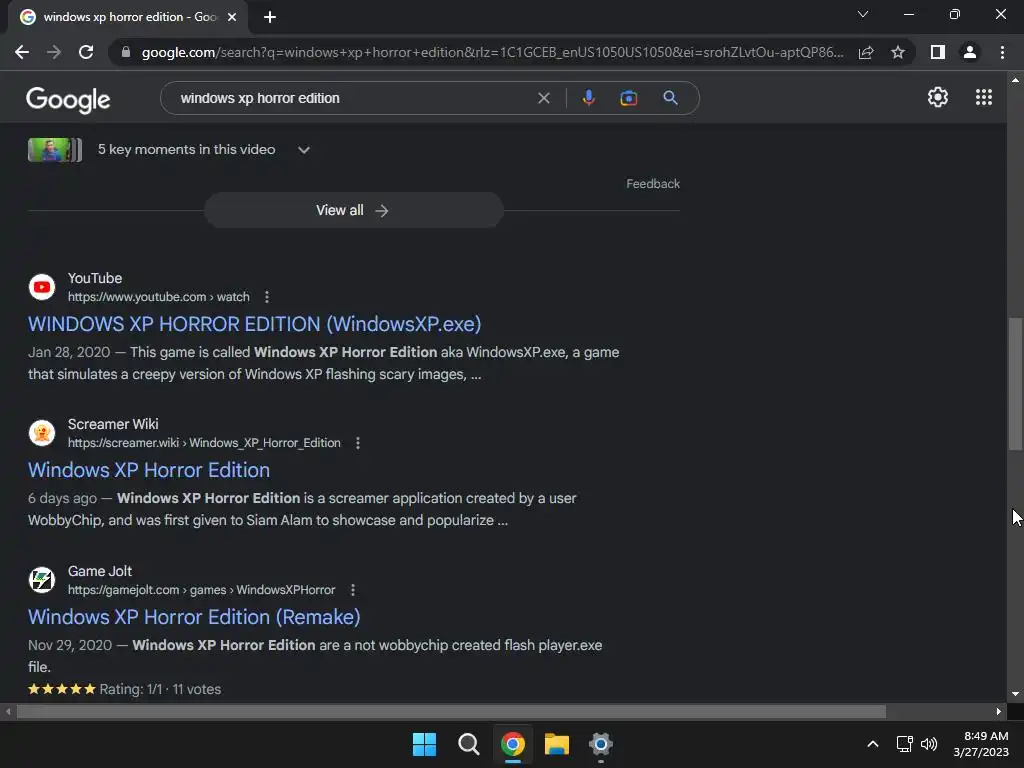
Task: Open Google apps grid
Action: pos(984,97)
